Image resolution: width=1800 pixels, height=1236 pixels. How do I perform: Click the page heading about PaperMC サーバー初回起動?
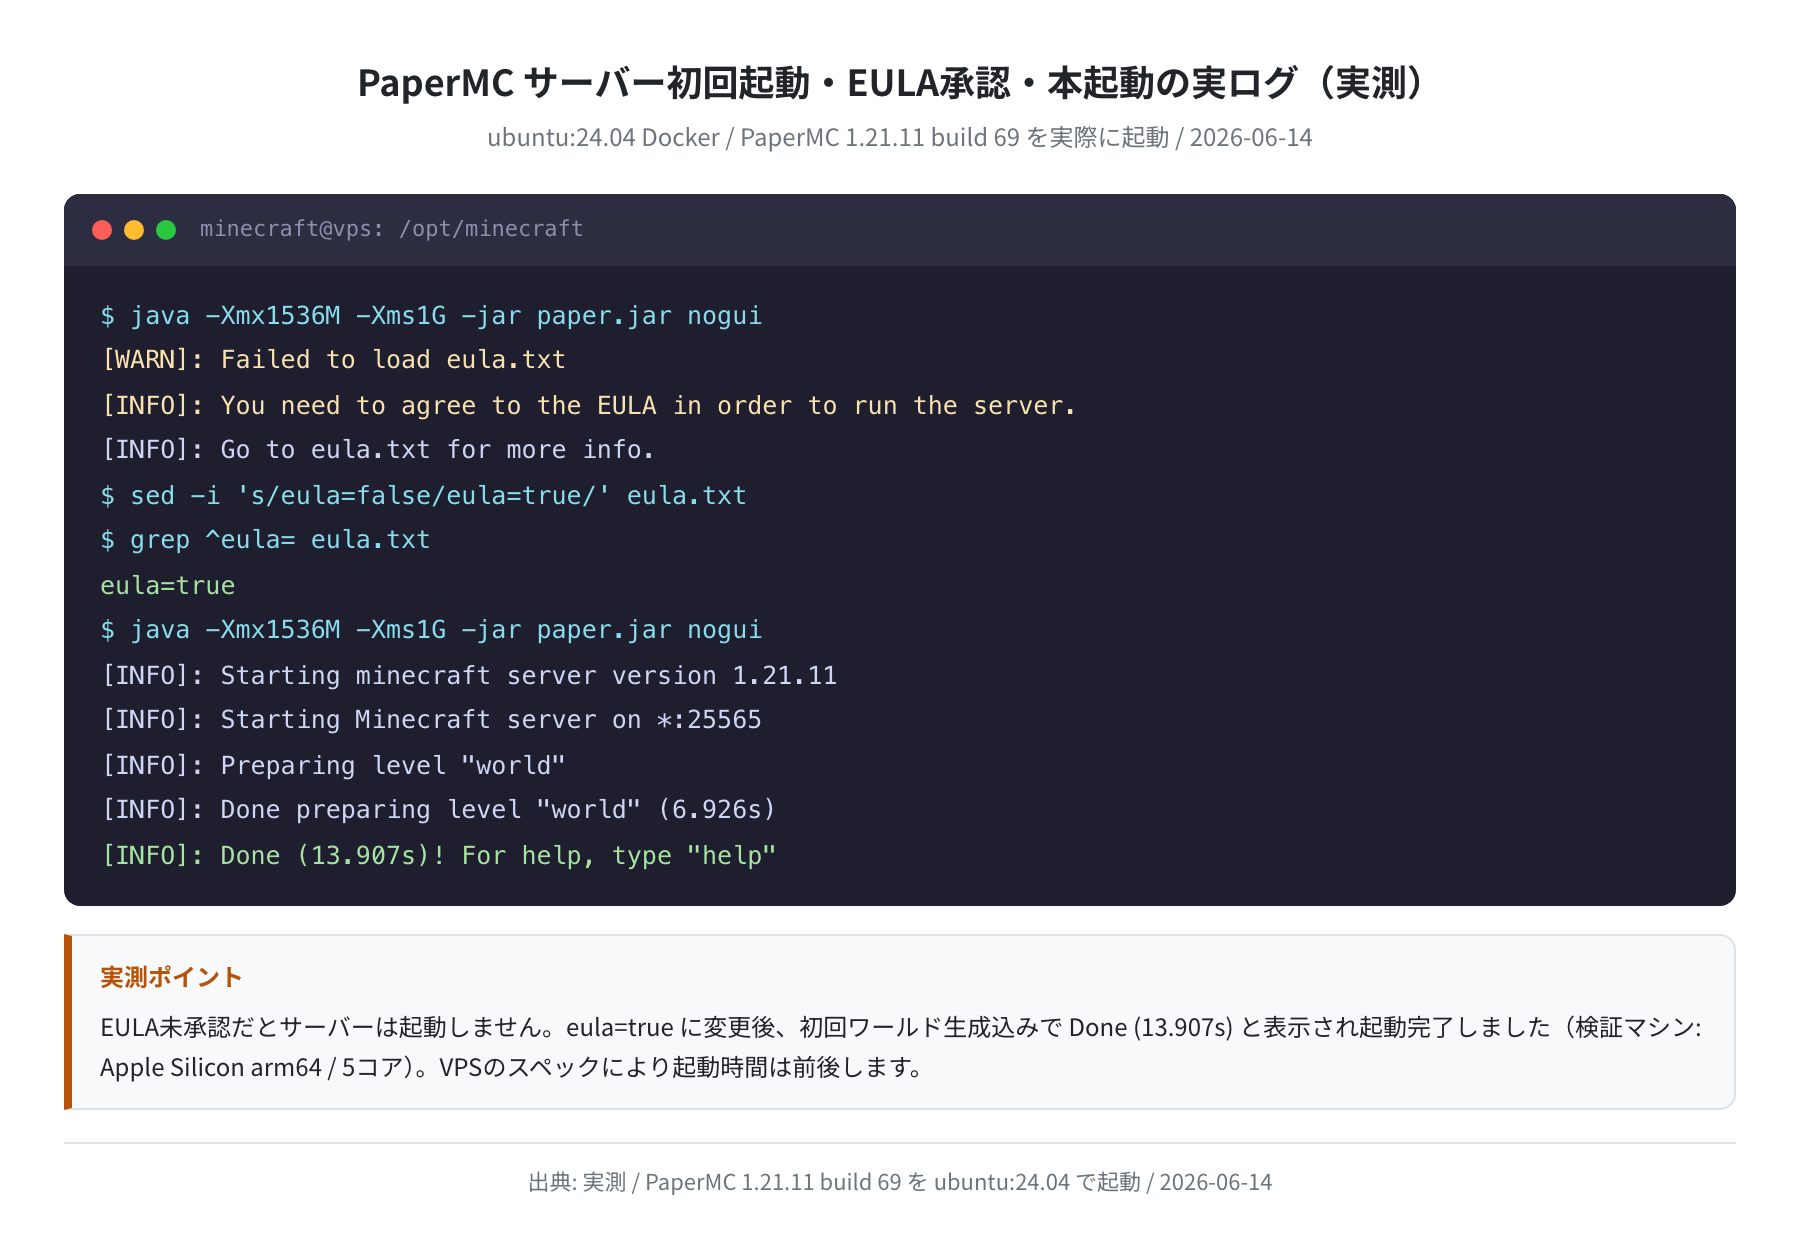[x=899, y=83]
